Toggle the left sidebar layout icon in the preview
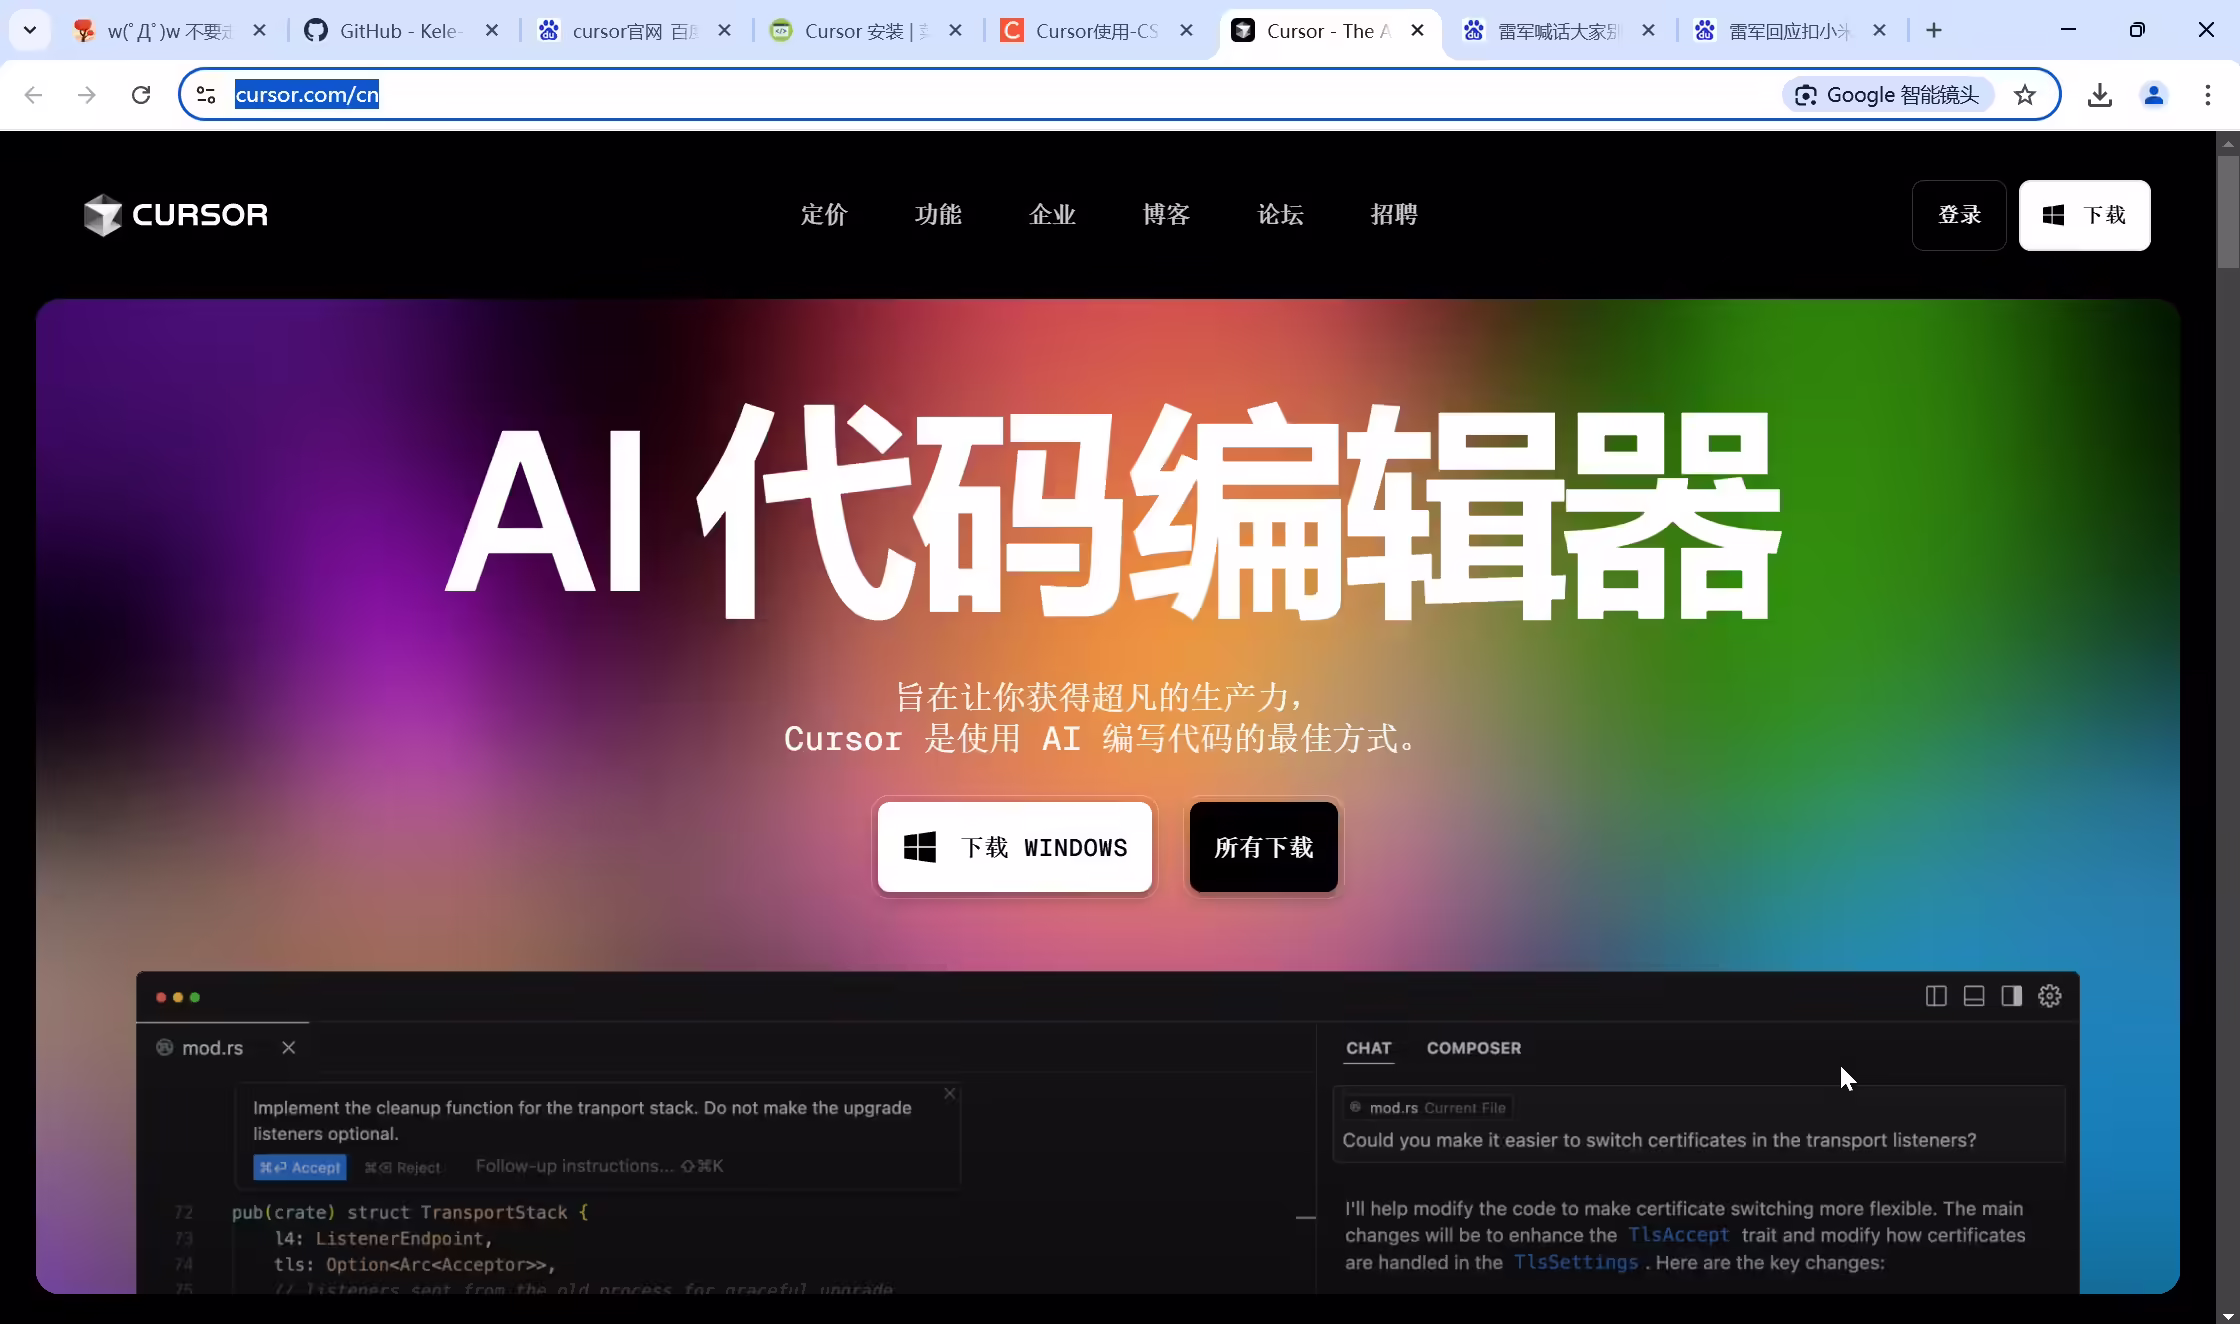This screenshot has width=2240, height=1324. [x=1936, y=996]
